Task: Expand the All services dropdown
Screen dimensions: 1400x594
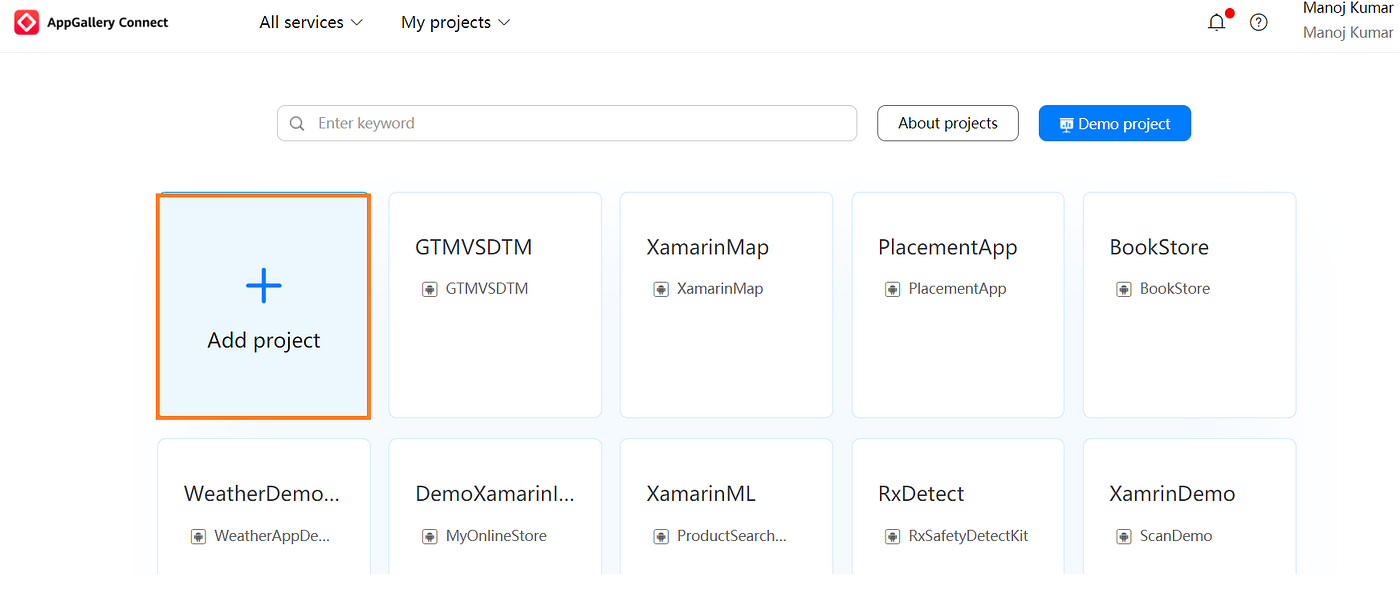Action: coord(311,22)
